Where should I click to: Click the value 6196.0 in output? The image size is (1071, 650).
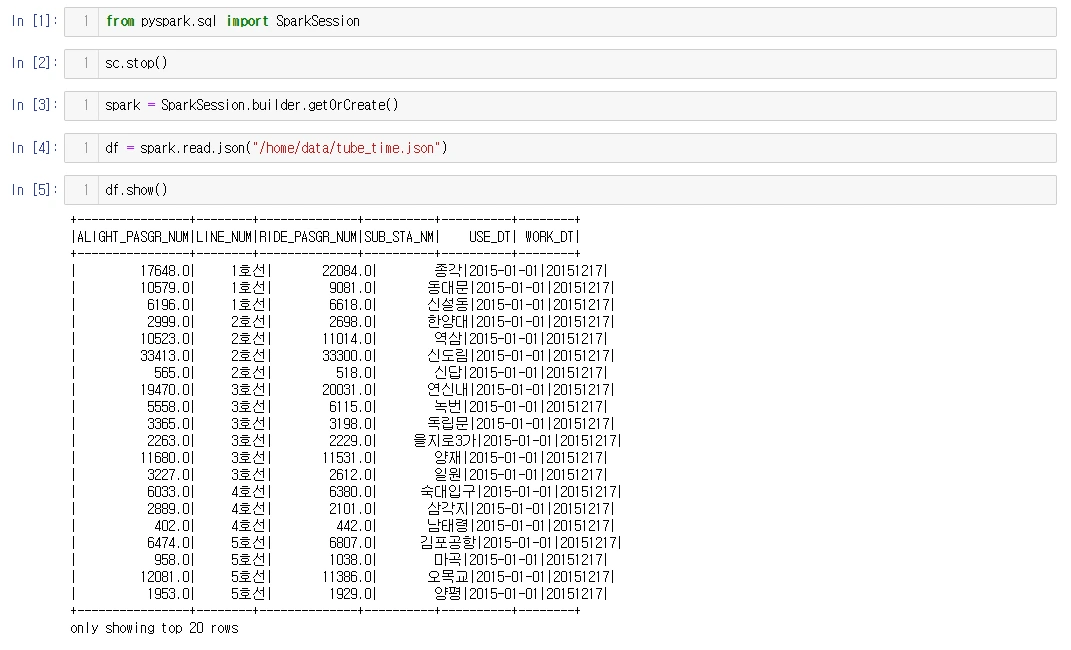(167, 305)
